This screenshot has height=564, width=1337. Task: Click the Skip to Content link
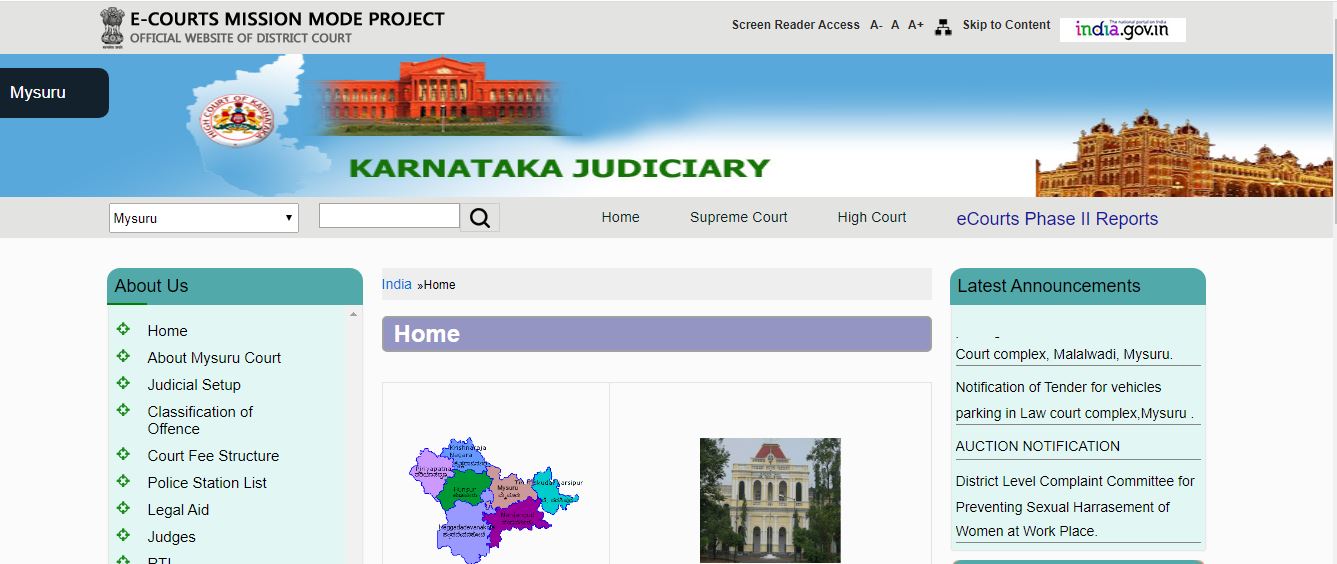[1006, 25]
